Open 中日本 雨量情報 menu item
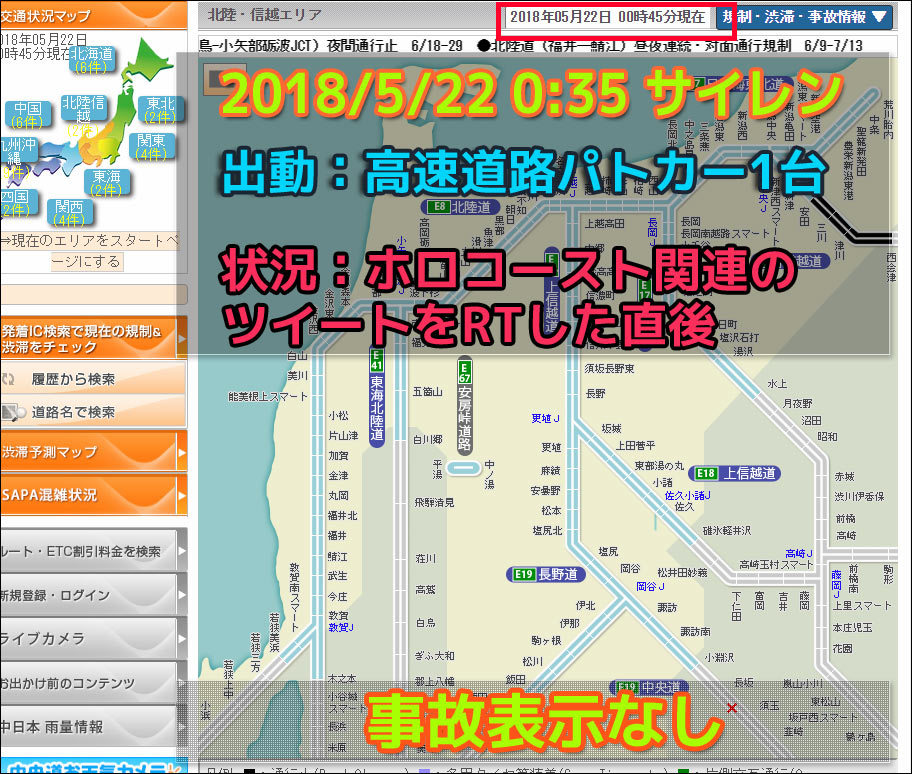Image resolution: width=912 pixels, height=774 pixels. click(93, 726)
